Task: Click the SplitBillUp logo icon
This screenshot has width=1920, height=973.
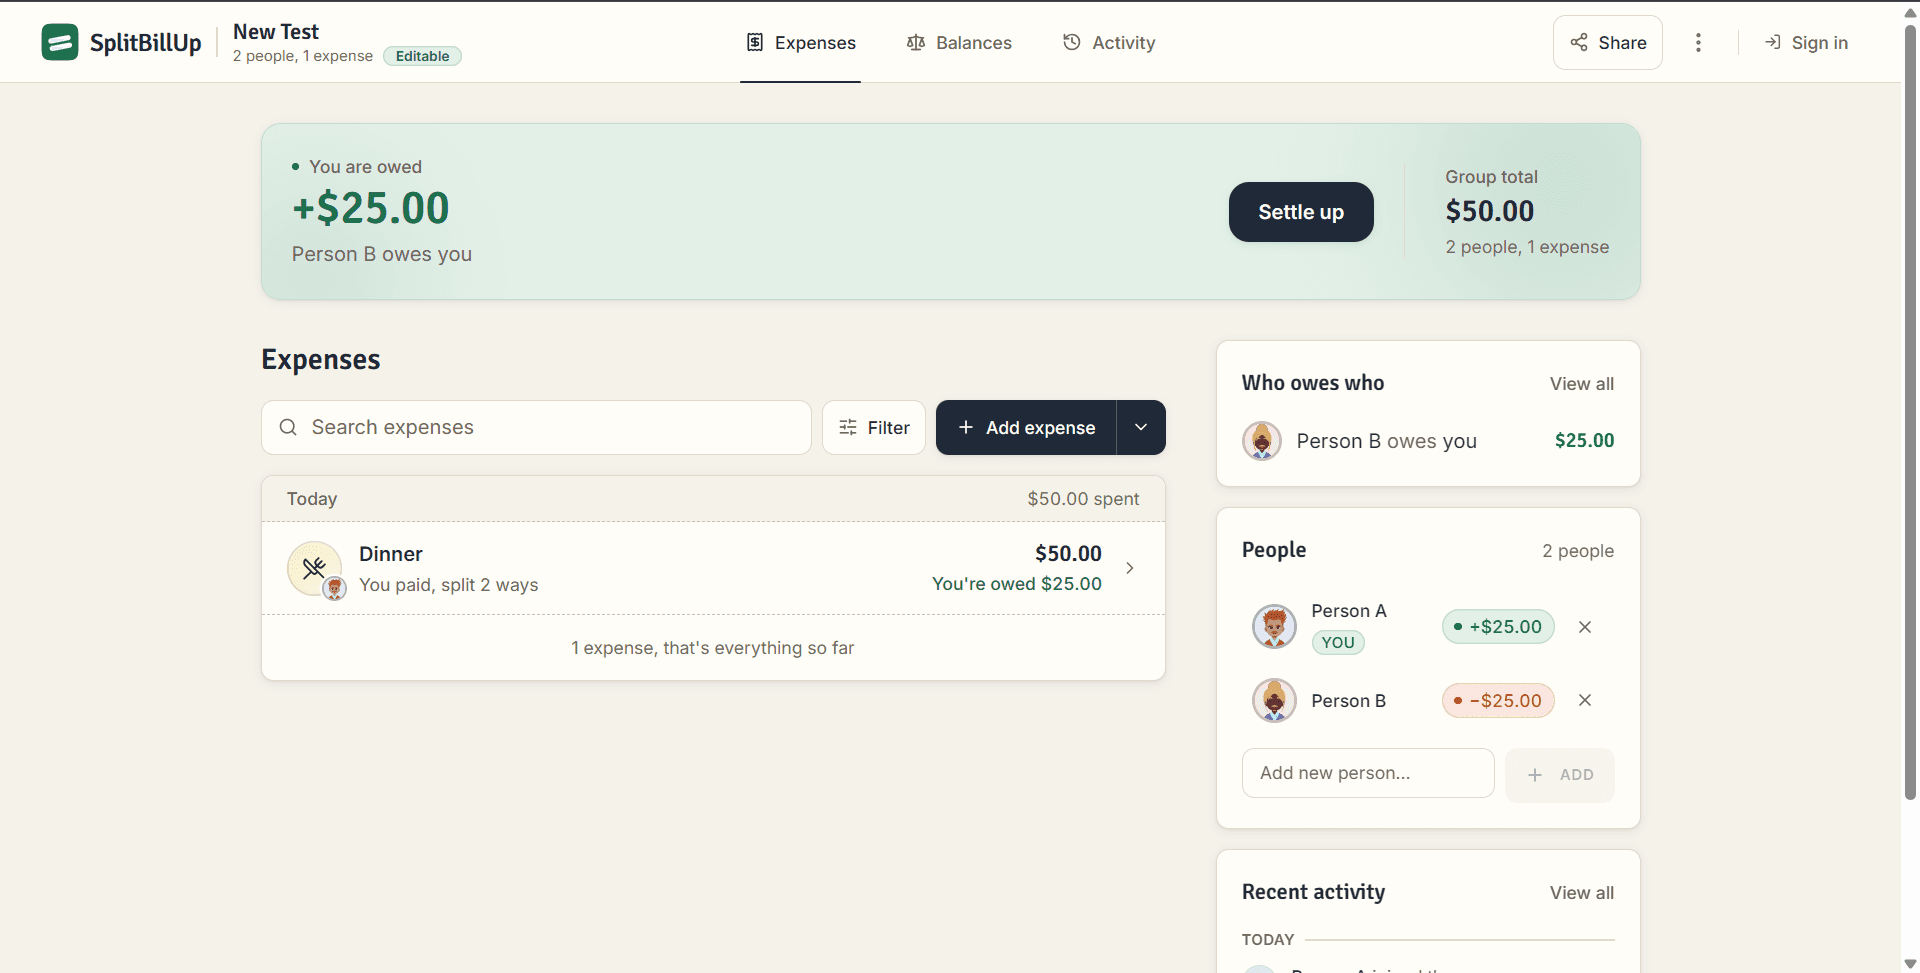Action: (60, 42)
